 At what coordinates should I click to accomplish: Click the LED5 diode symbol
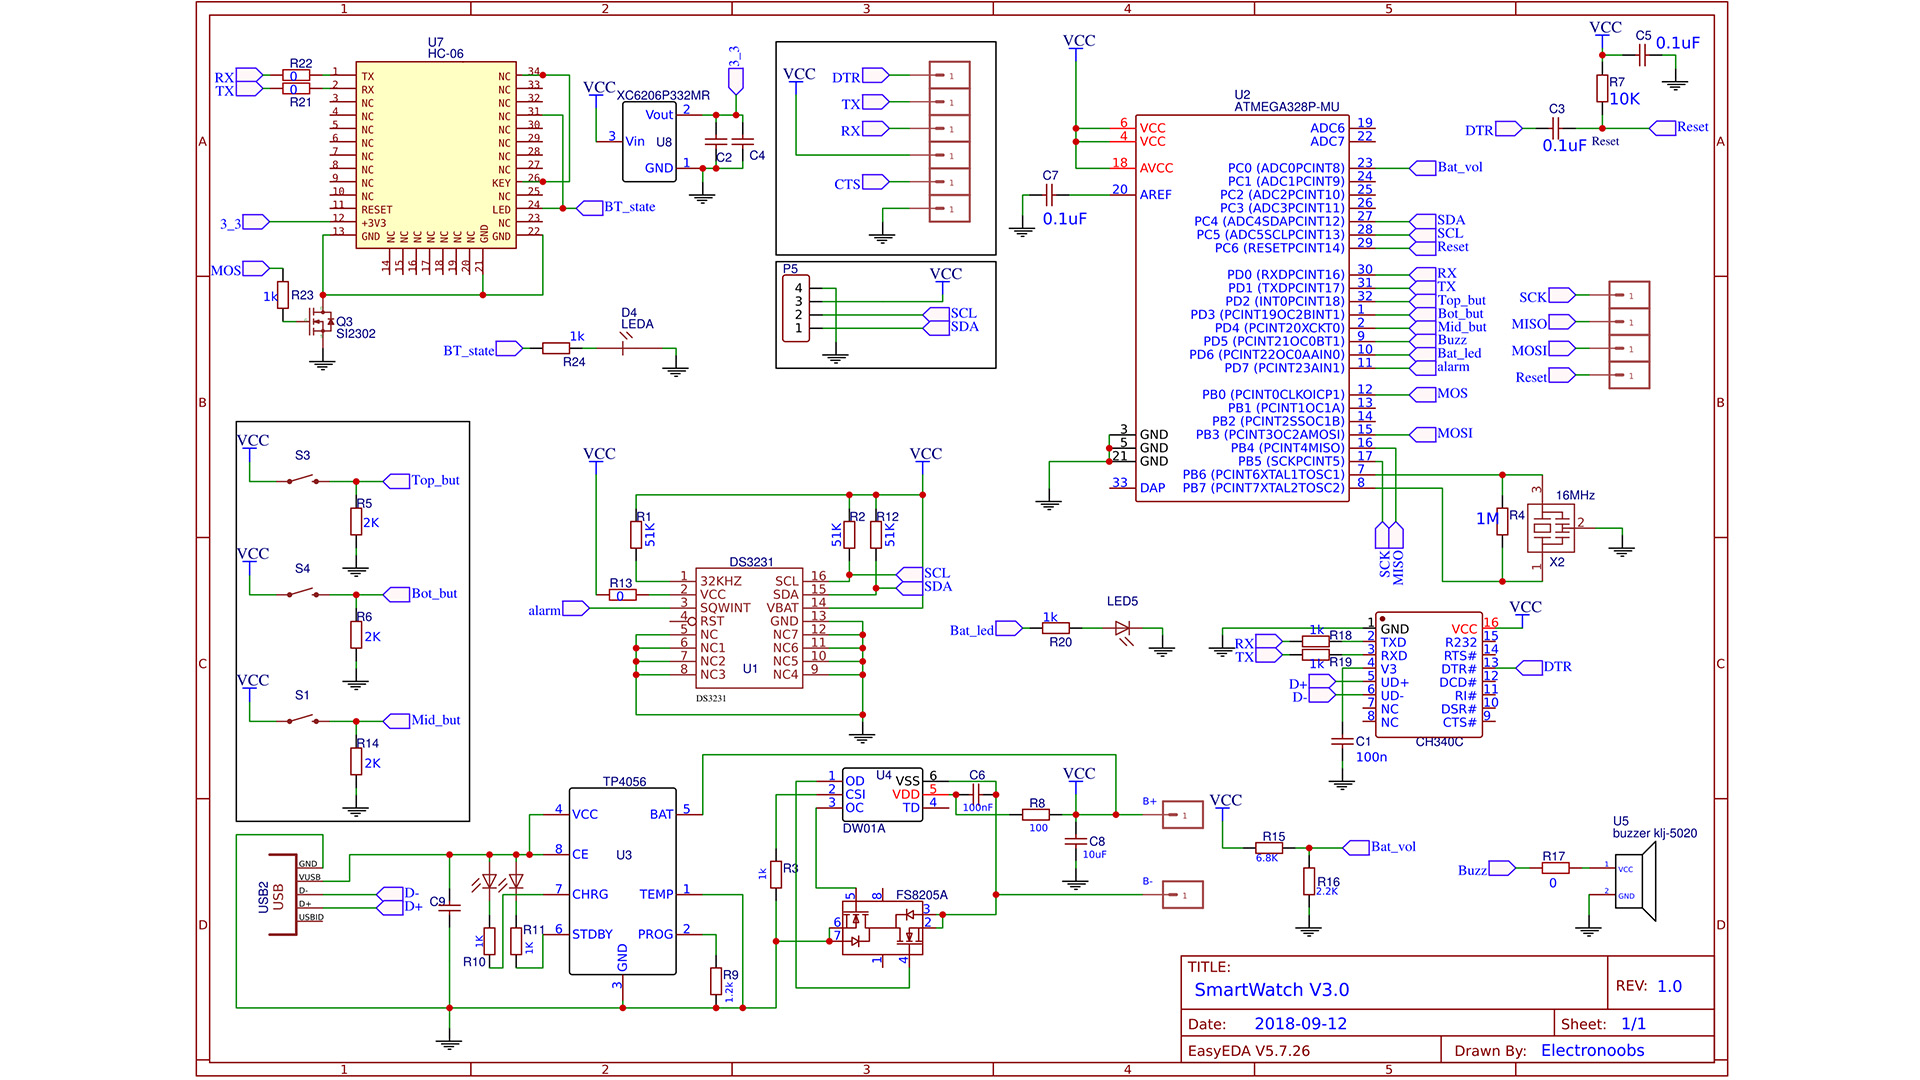(x=1122, y=629)
